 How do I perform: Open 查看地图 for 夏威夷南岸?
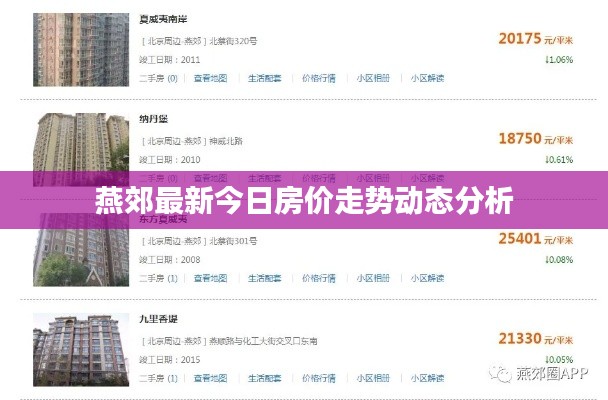pyautogui.click(x=211, y=78)
